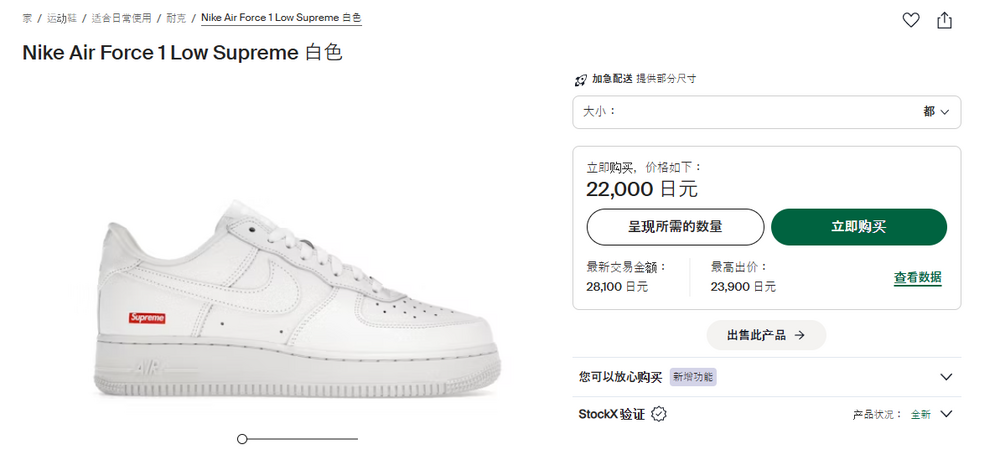Expand the StockX验证 section chevron

pyautogui.click(x=946, y=414)
